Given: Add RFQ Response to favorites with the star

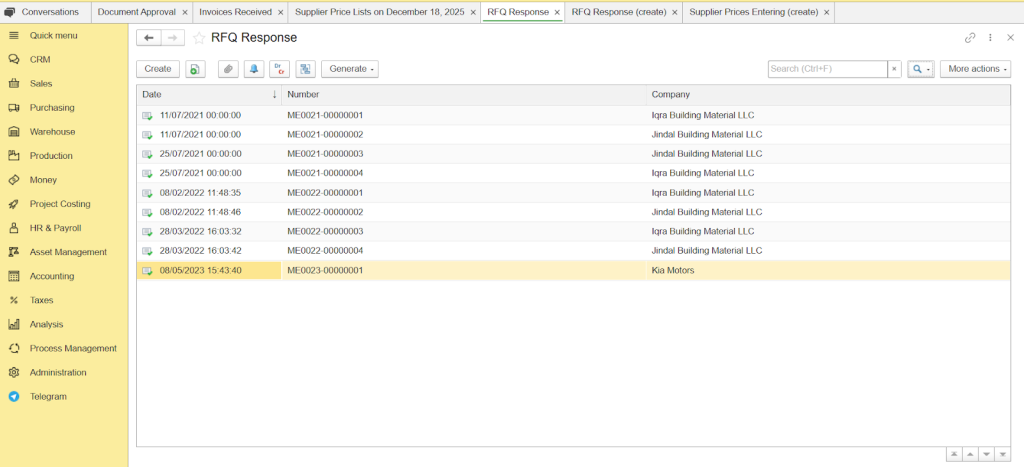Looking at the screenshot, I should pyautogui.click(x=199, y=38).
